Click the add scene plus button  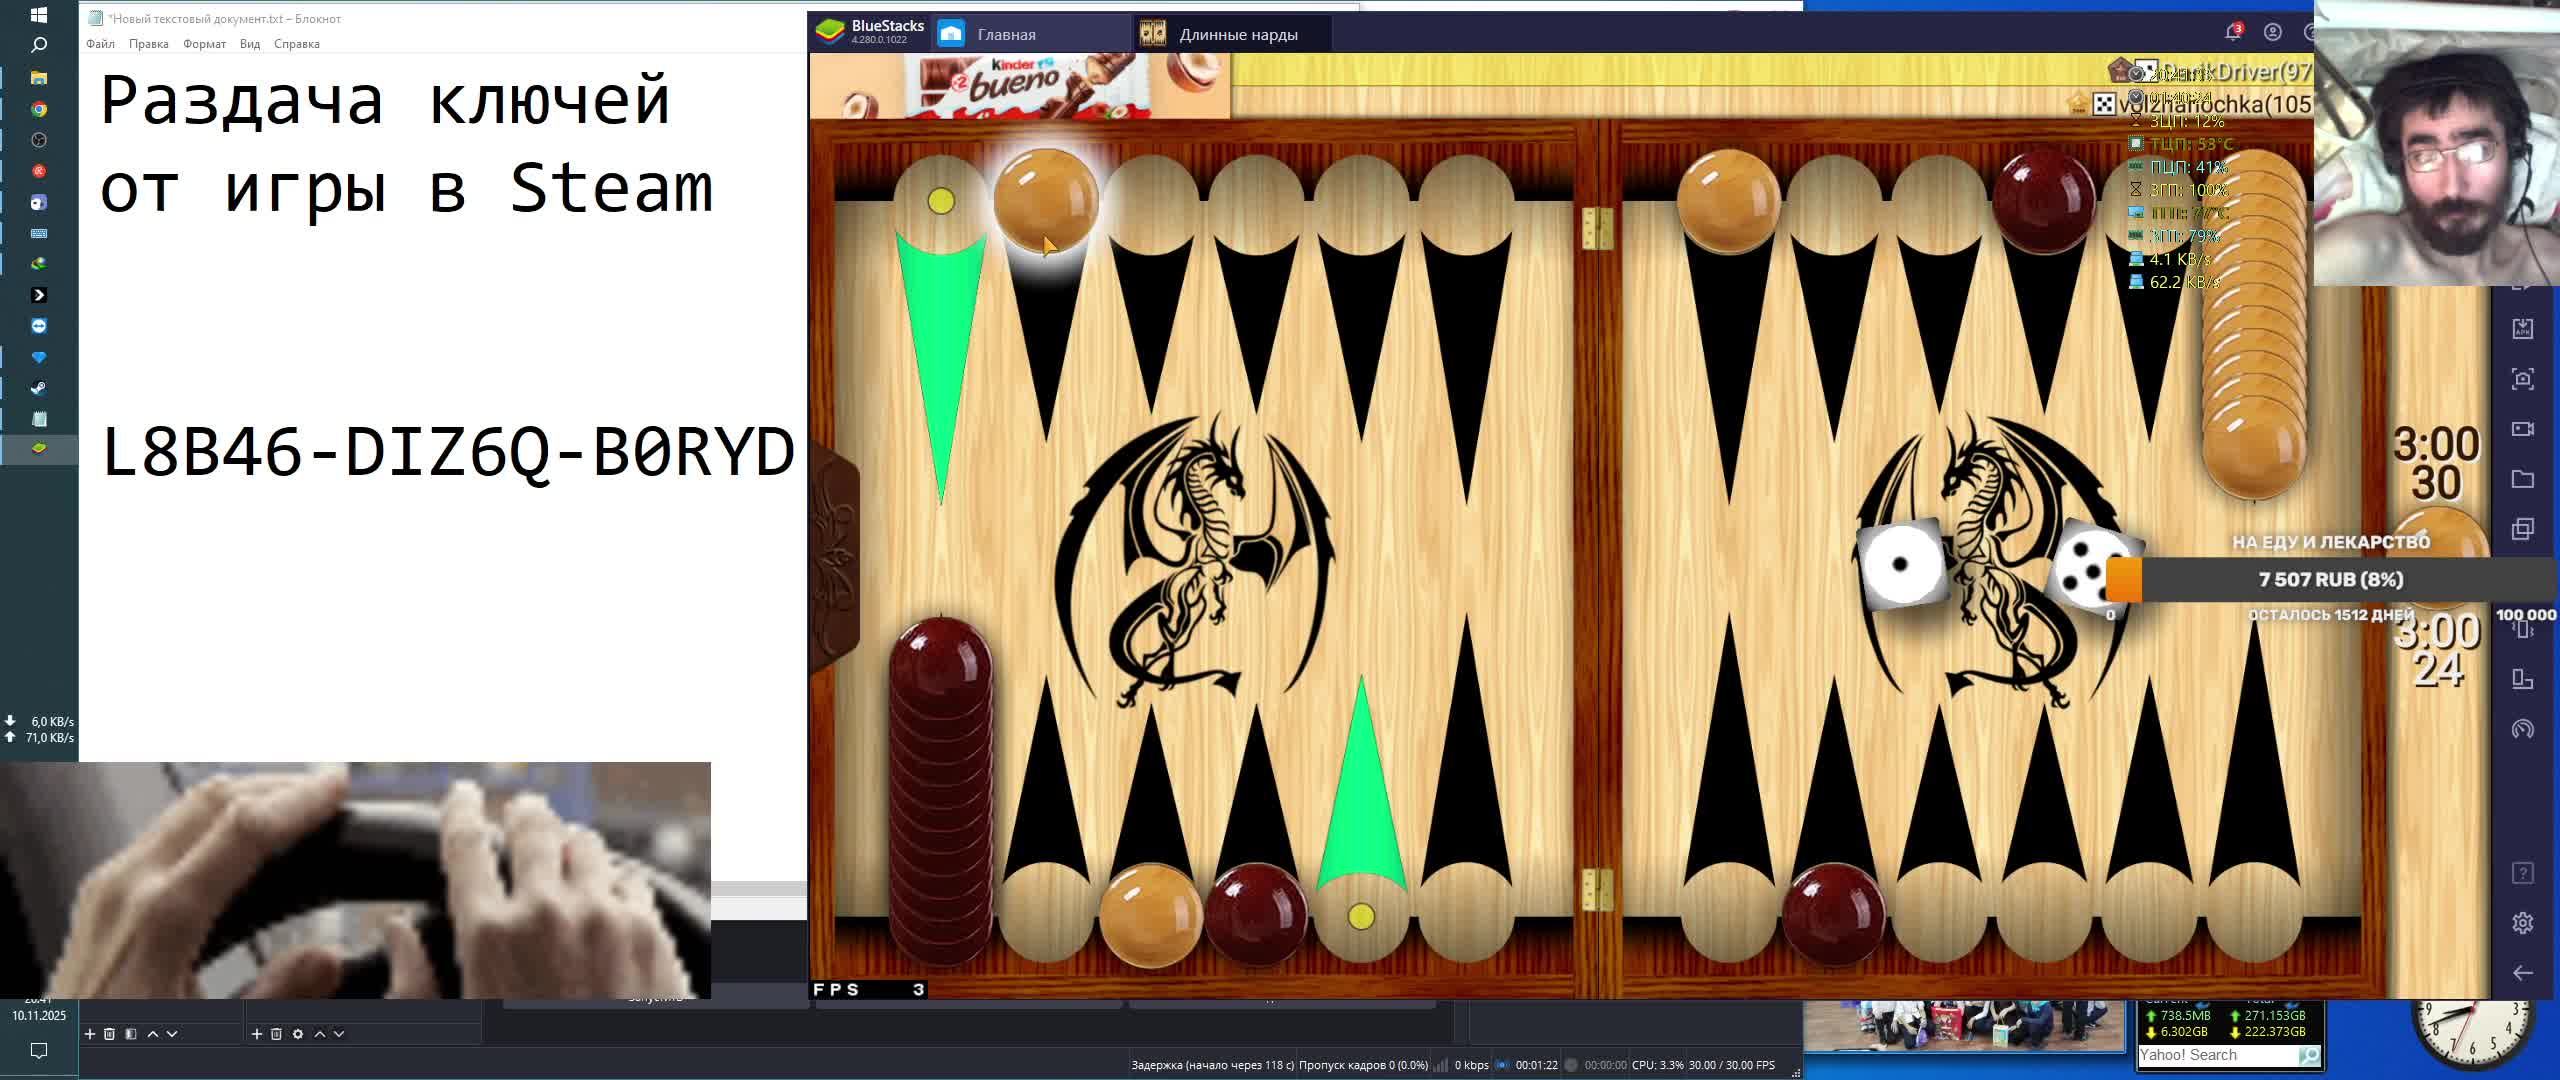click(90, 1034)
